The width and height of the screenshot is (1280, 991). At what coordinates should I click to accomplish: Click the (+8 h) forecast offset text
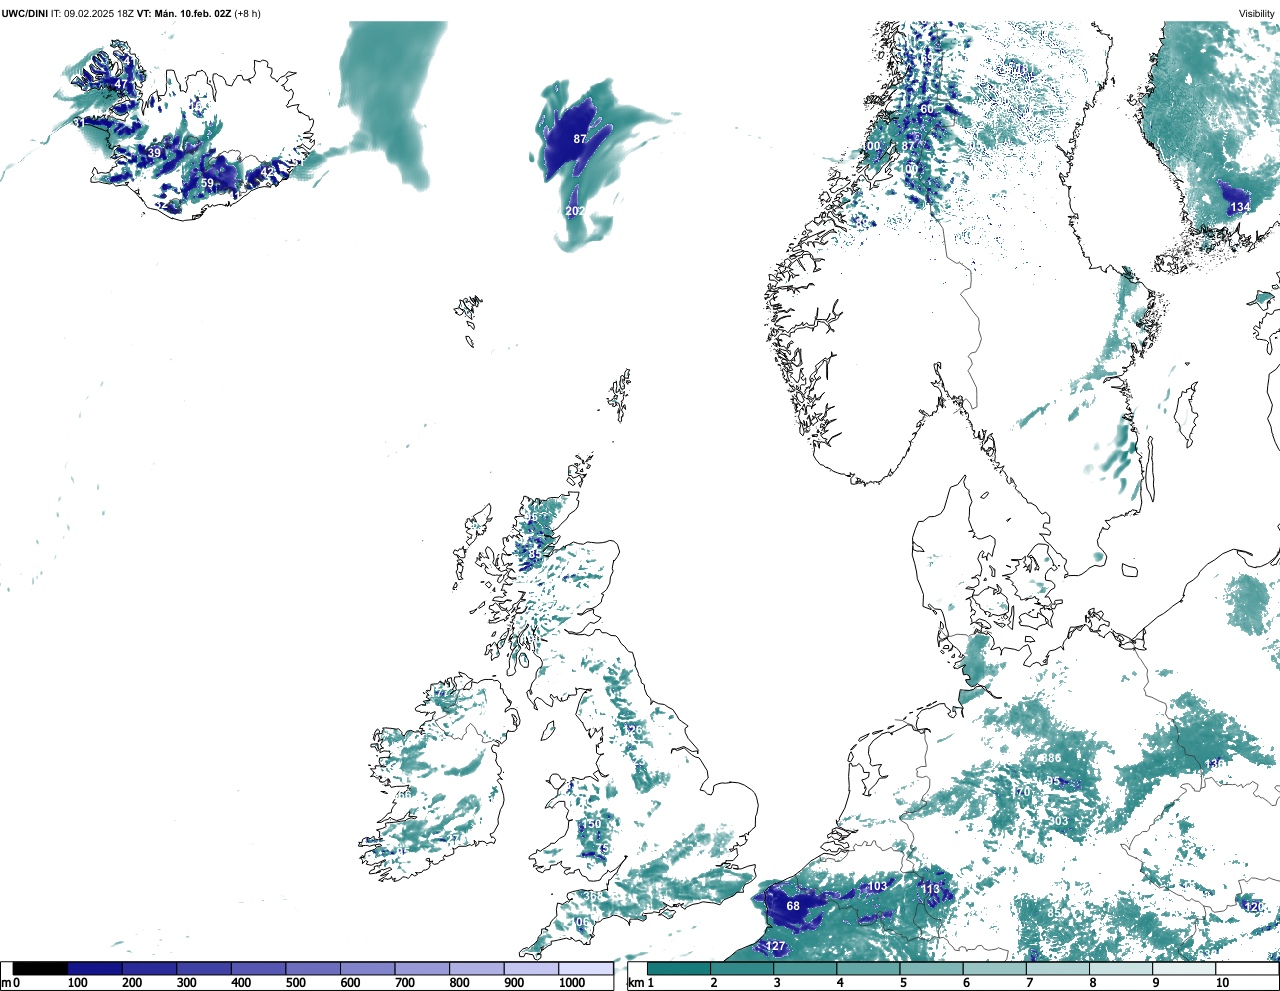(x=247, y=13)
